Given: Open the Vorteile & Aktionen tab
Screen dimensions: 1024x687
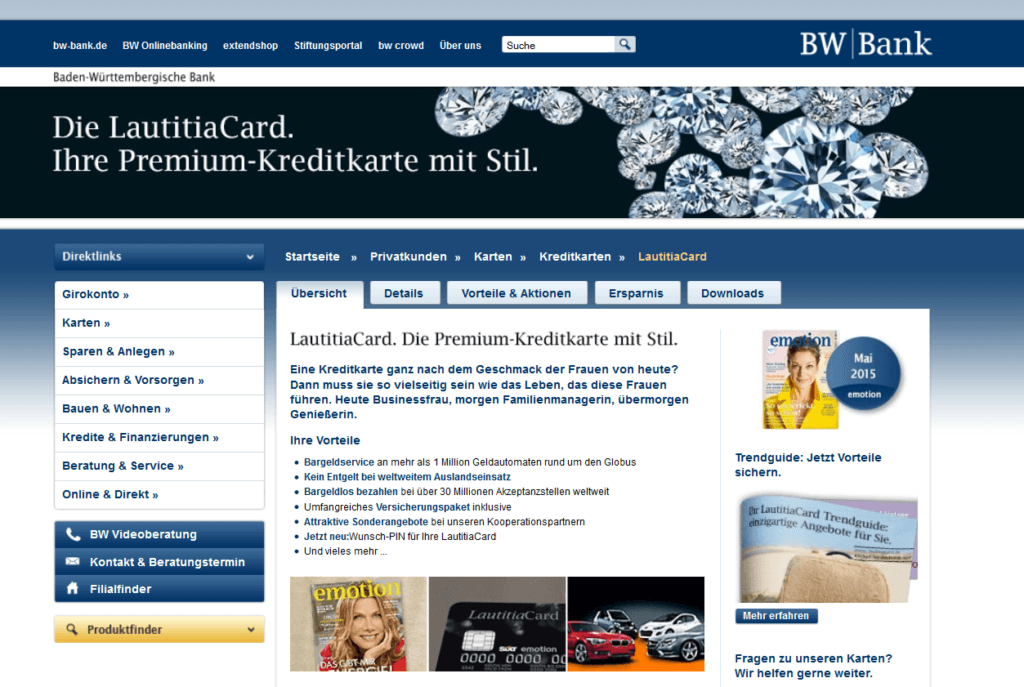Looking at the screenshot, I should tap(517, 293).
